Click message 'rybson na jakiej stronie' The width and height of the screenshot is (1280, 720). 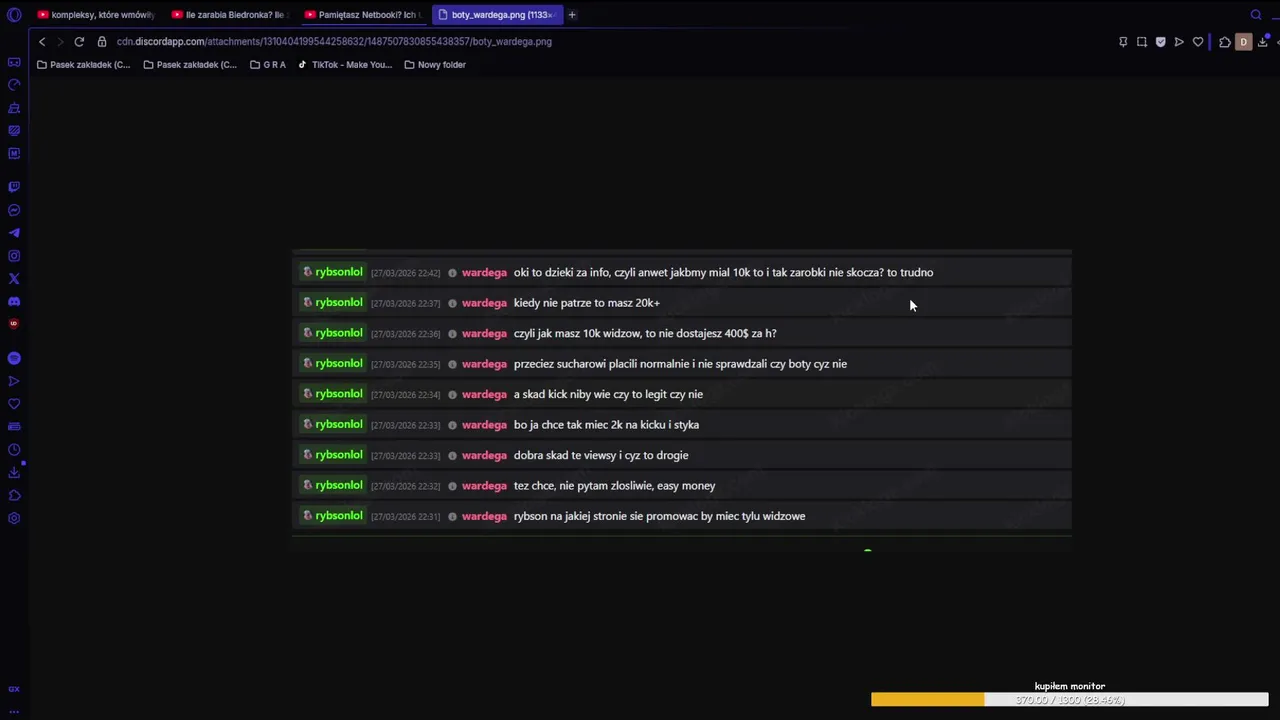(x=659, y=516)
